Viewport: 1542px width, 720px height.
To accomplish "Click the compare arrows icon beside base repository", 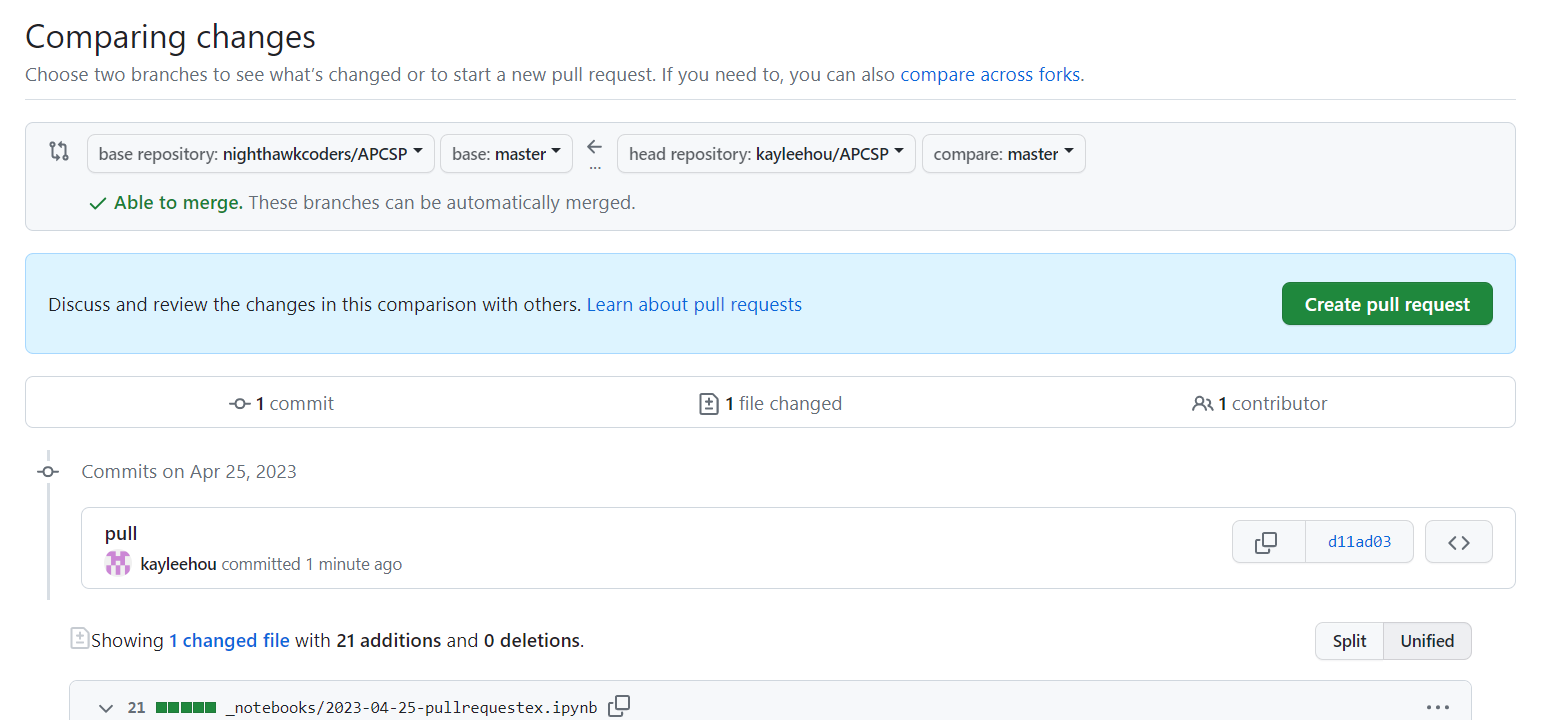I will [59, 152].
